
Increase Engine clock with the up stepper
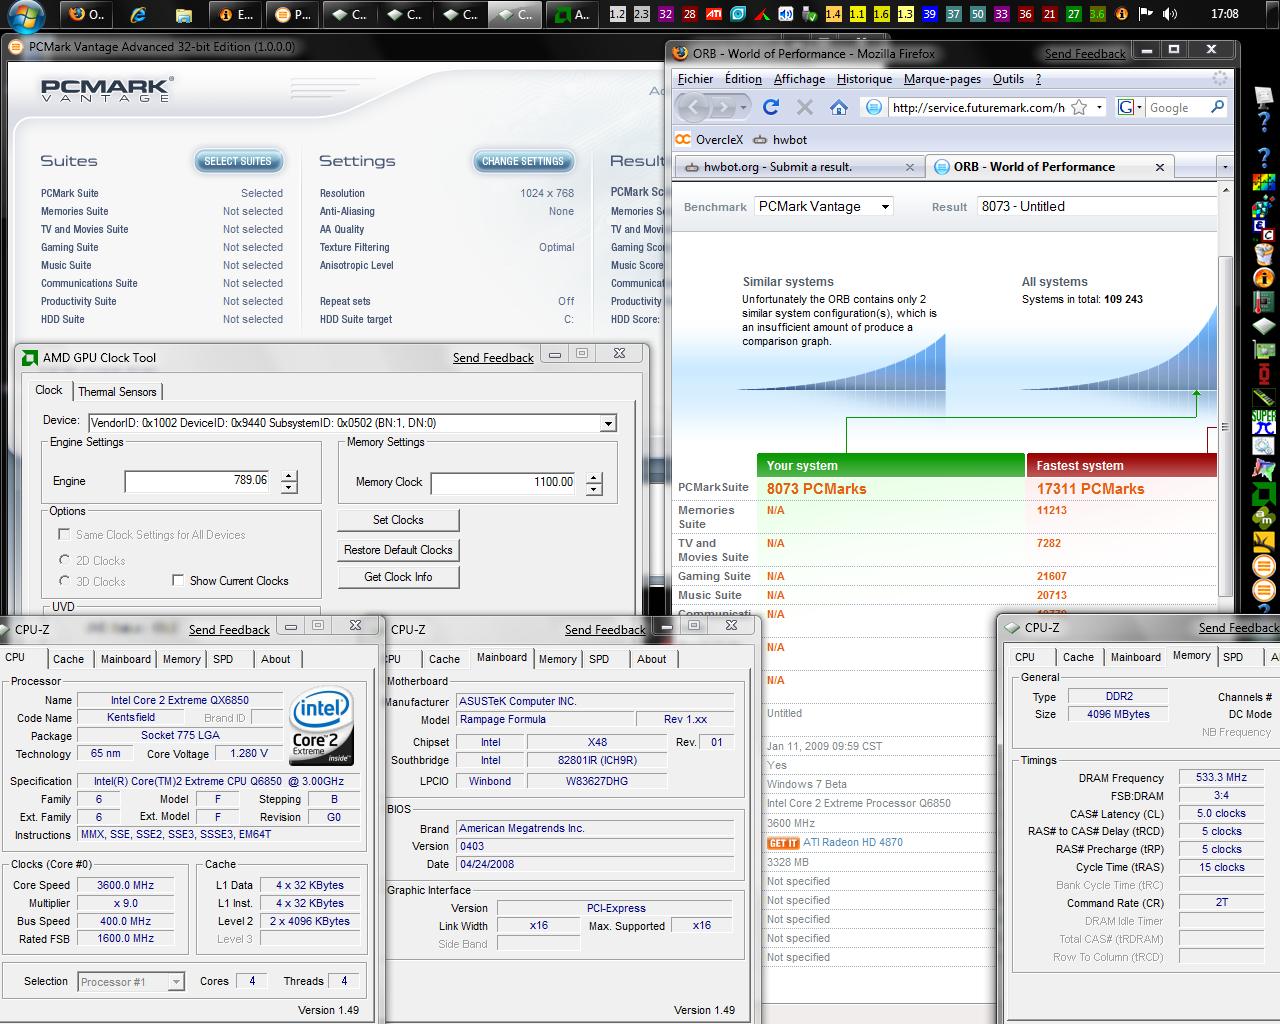[289, 476]
